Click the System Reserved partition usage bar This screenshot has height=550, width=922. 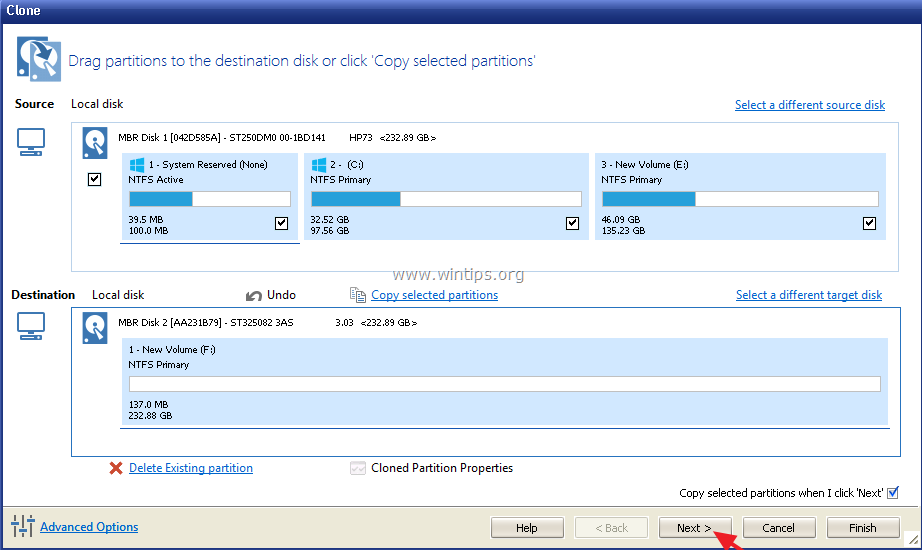(x=210, y=199)
